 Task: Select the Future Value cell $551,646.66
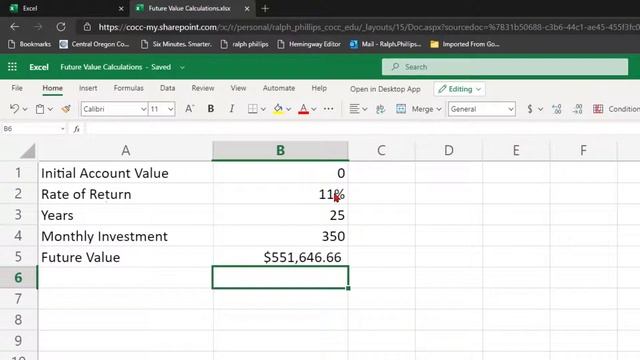(280, 257)
